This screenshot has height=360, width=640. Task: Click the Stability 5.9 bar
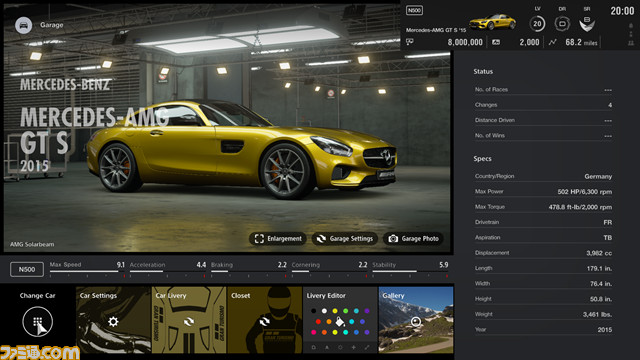[410, 269]
